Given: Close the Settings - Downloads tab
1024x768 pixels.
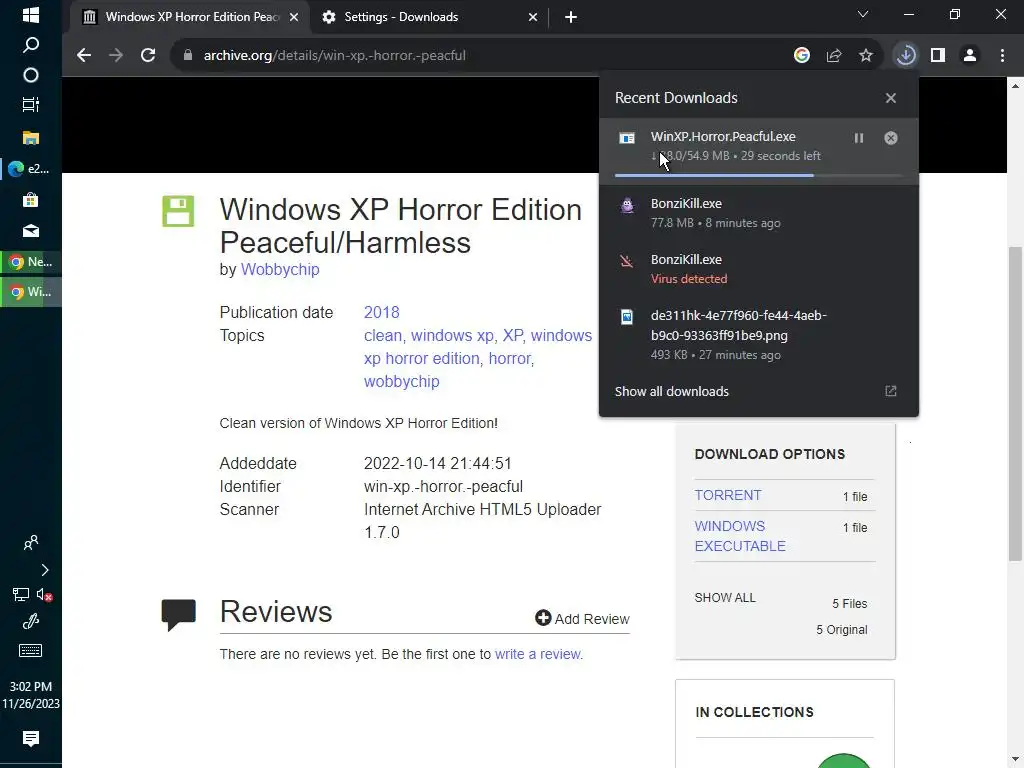Looking at the screenshot, I should [x=533, y=17].
